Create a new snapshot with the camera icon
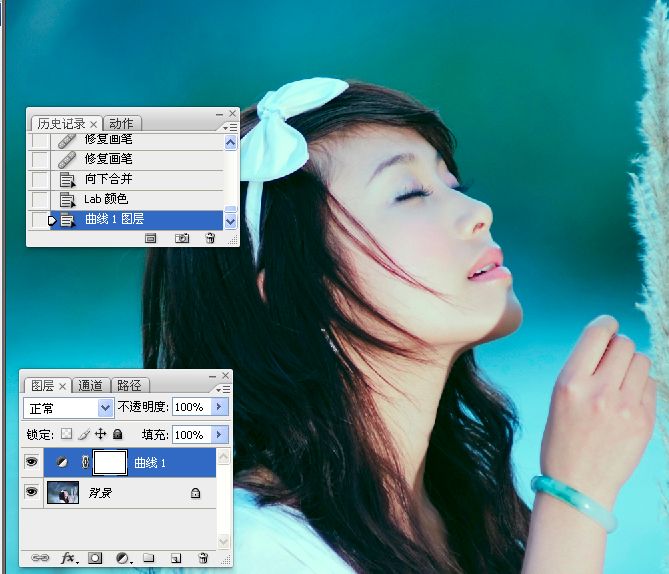The height and width of the screenshot is (574, 669). coord(182,238)
